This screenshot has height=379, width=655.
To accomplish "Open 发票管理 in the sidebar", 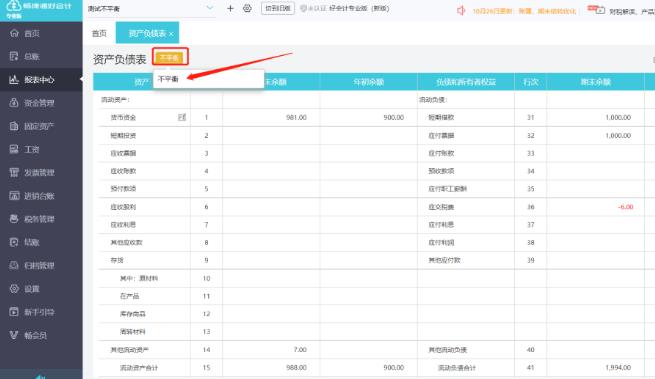I will (x=41, y=173).
